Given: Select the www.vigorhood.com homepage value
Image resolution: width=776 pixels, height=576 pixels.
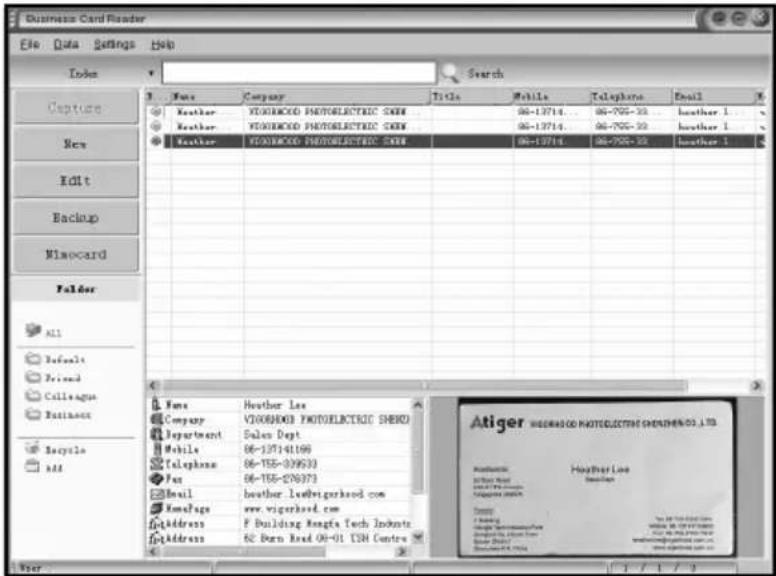Looking at the screenshot, I should pos(291,508).
